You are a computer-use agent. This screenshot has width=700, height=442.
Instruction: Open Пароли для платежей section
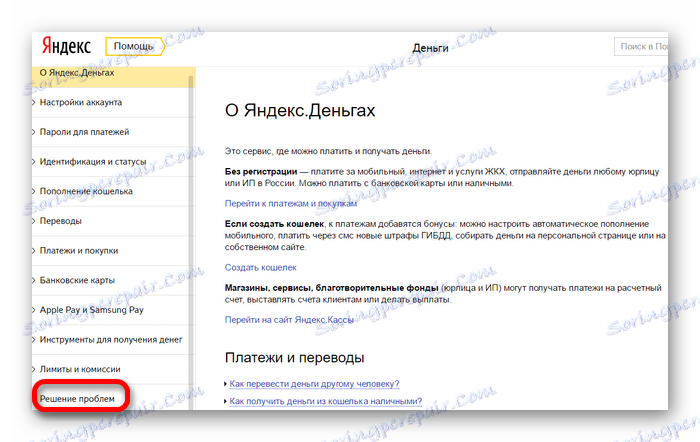(84, 132)
